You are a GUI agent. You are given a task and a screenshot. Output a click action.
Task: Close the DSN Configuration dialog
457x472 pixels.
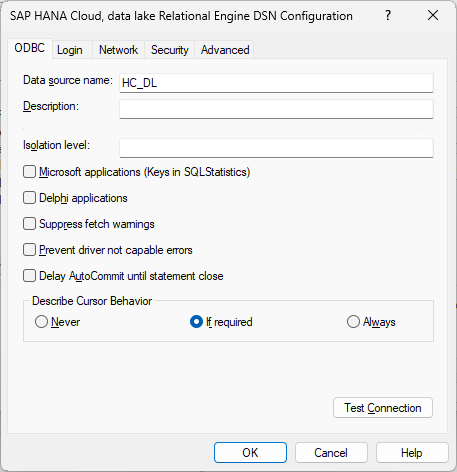coord(433,15)
